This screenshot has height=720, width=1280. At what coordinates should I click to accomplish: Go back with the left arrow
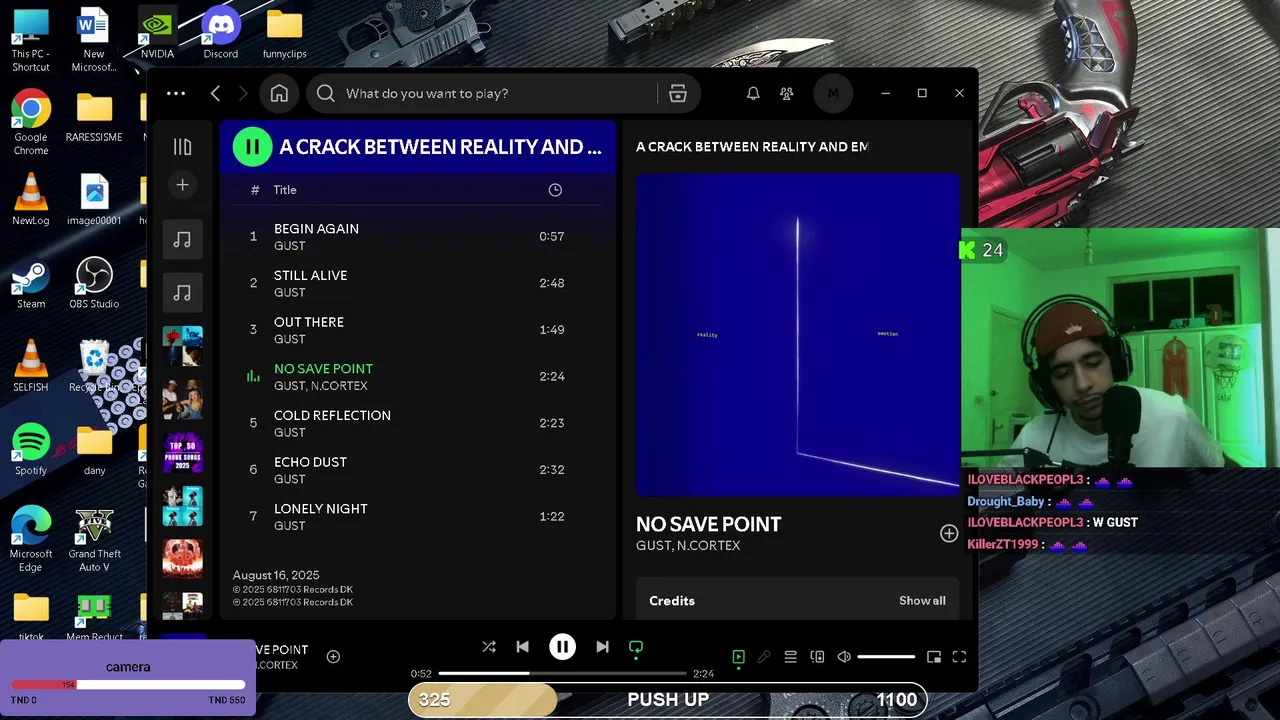215,93
